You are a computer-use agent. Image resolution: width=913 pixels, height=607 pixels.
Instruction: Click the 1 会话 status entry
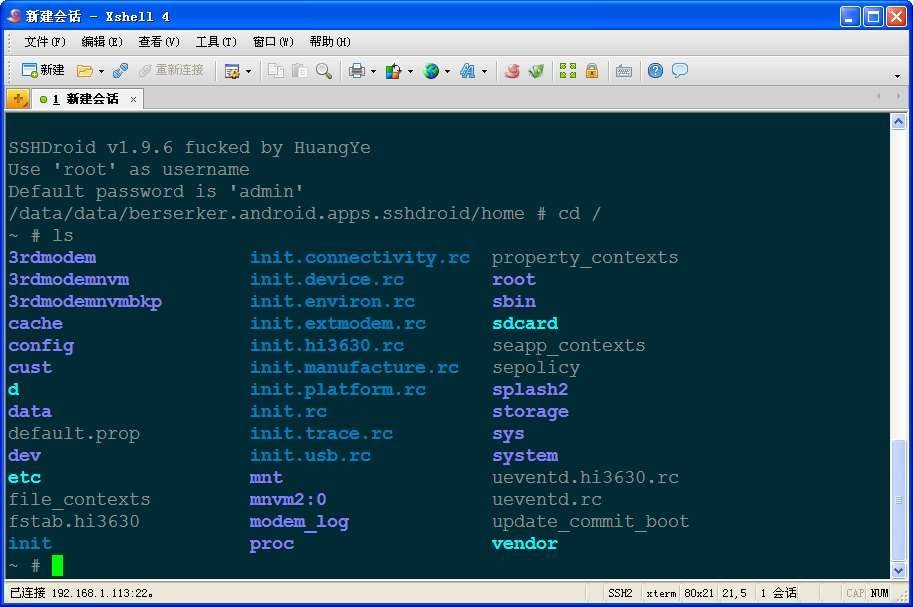(x=778, y=593)
